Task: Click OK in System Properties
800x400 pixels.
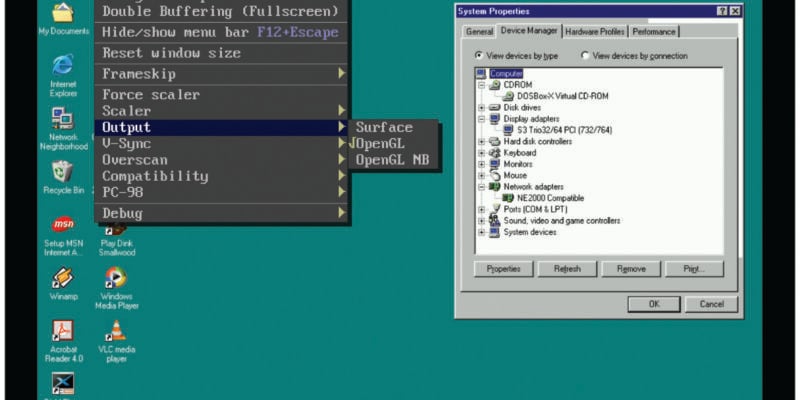Action: (654, 304)
